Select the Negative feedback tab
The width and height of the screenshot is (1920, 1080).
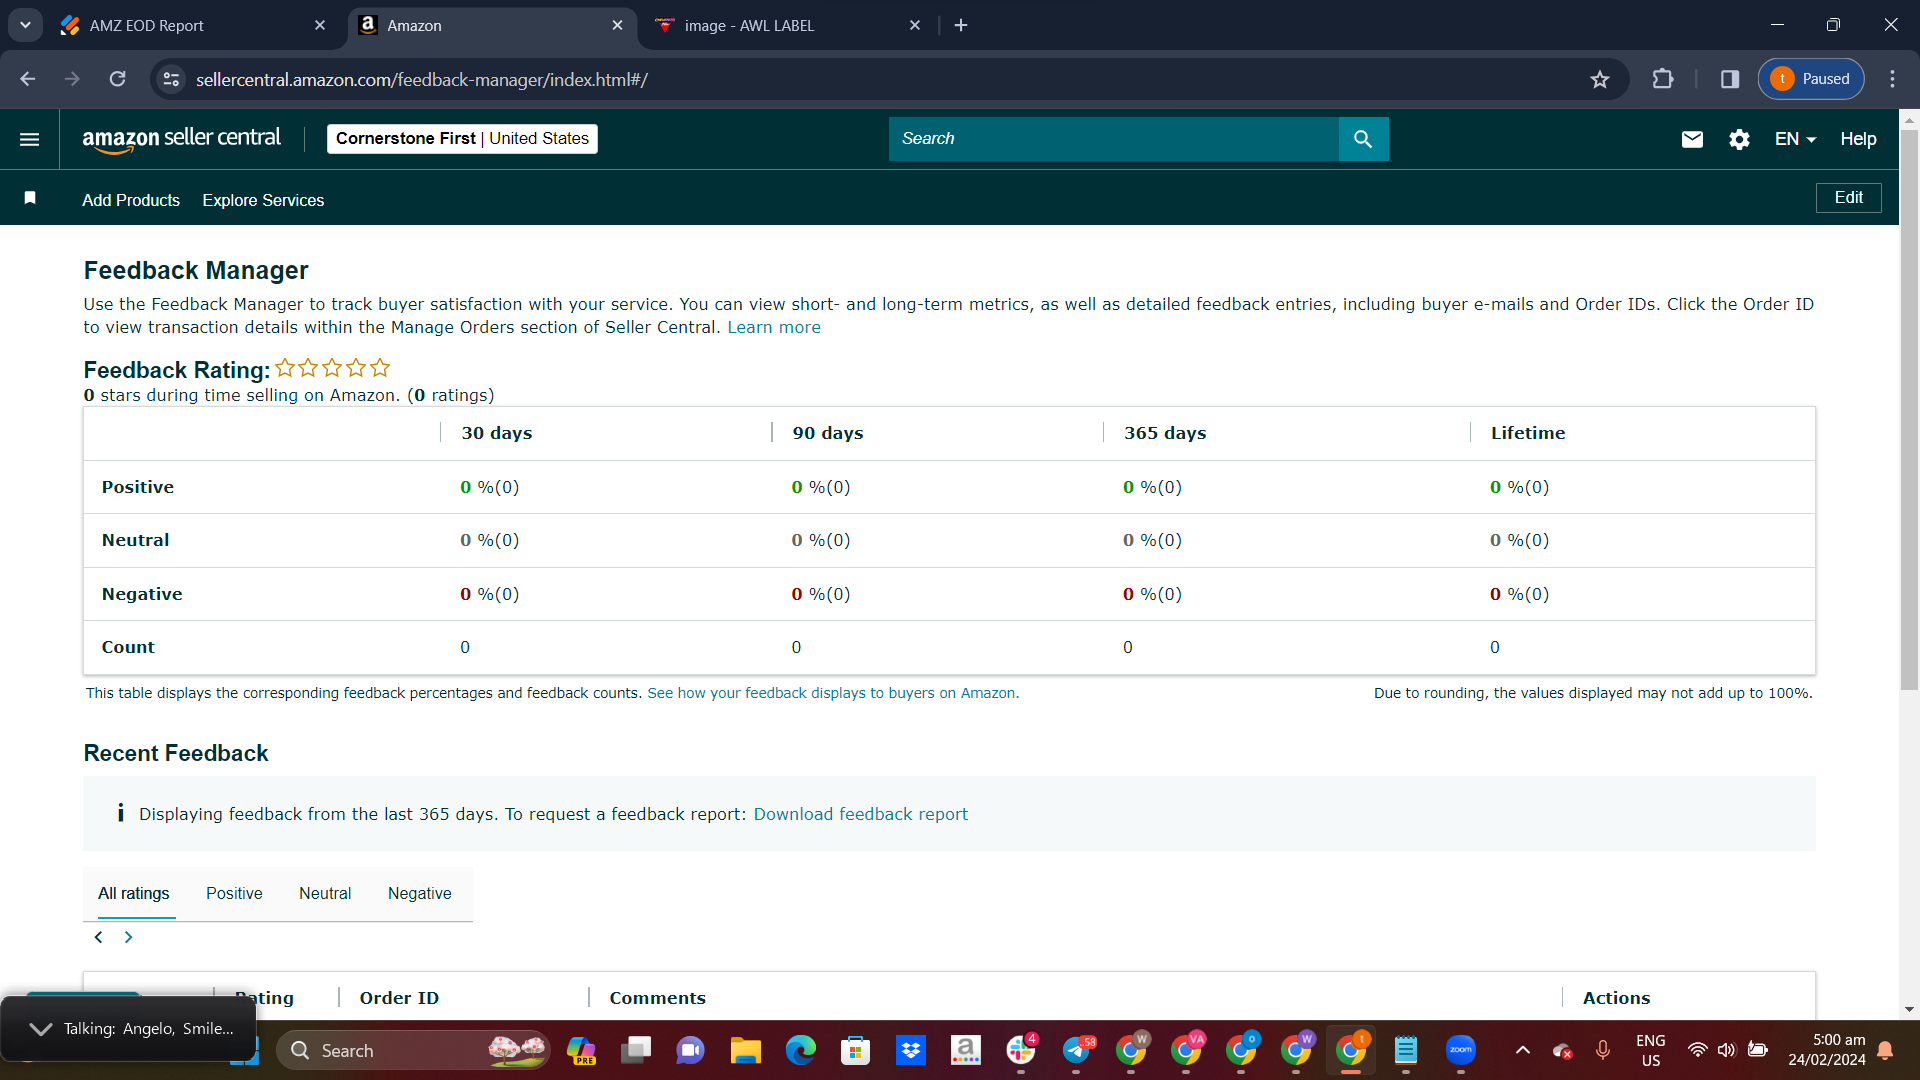(x=419, y=894)
